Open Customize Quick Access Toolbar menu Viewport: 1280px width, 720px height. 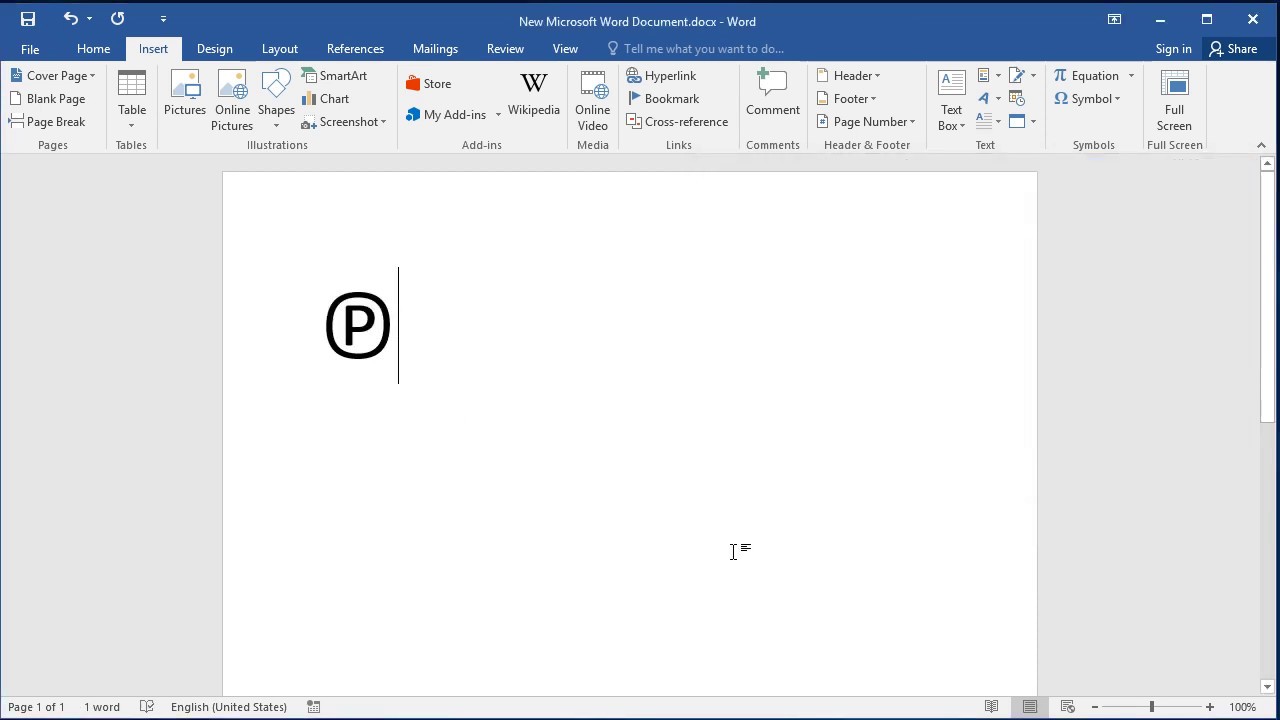coord(163,19)
